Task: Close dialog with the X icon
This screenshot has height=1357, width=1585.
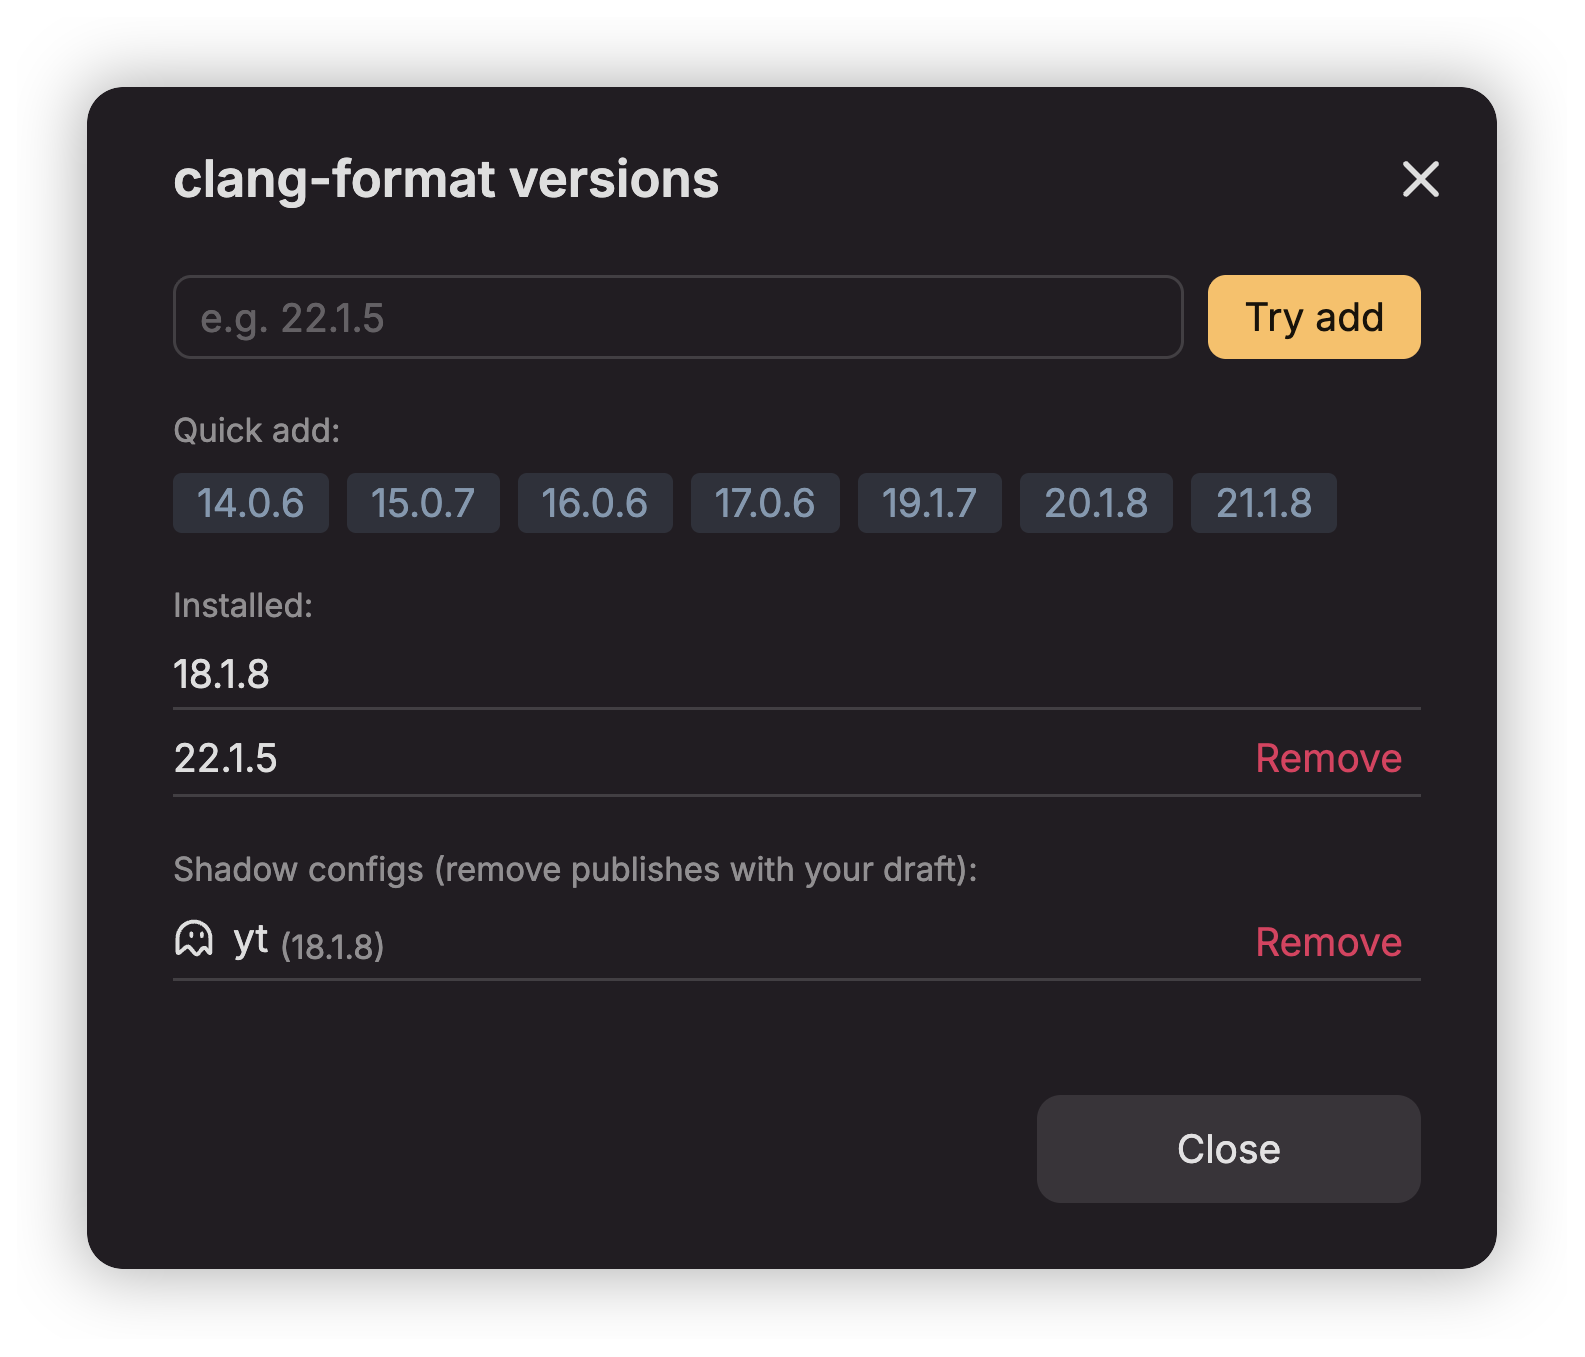Action: tap(1420, 180)
